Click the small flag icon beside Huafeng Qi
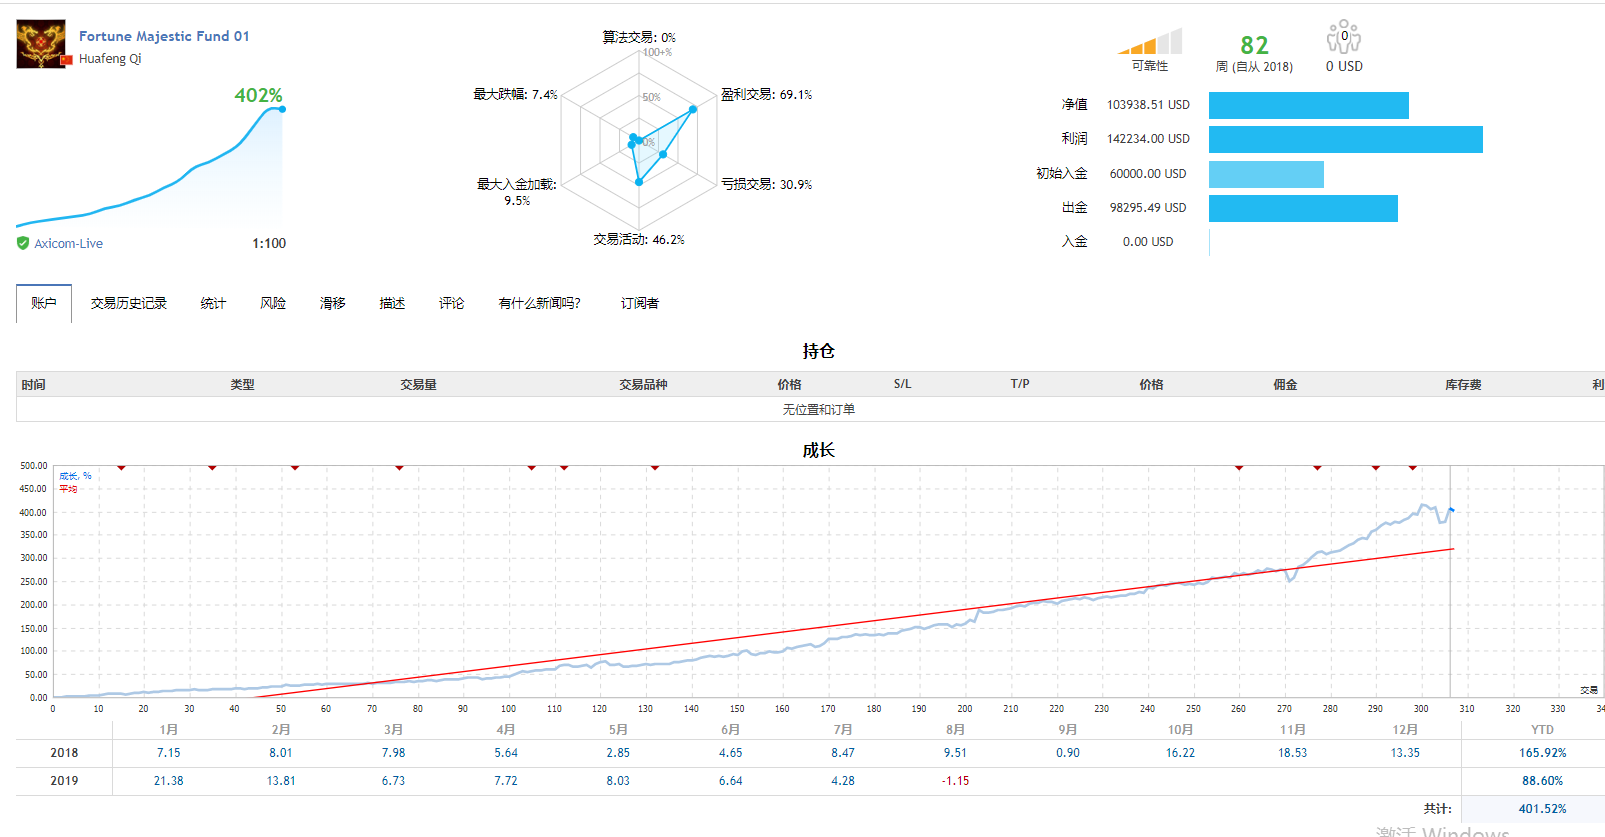Screen dimensions: 1605x837 click(x=67, y=60)
